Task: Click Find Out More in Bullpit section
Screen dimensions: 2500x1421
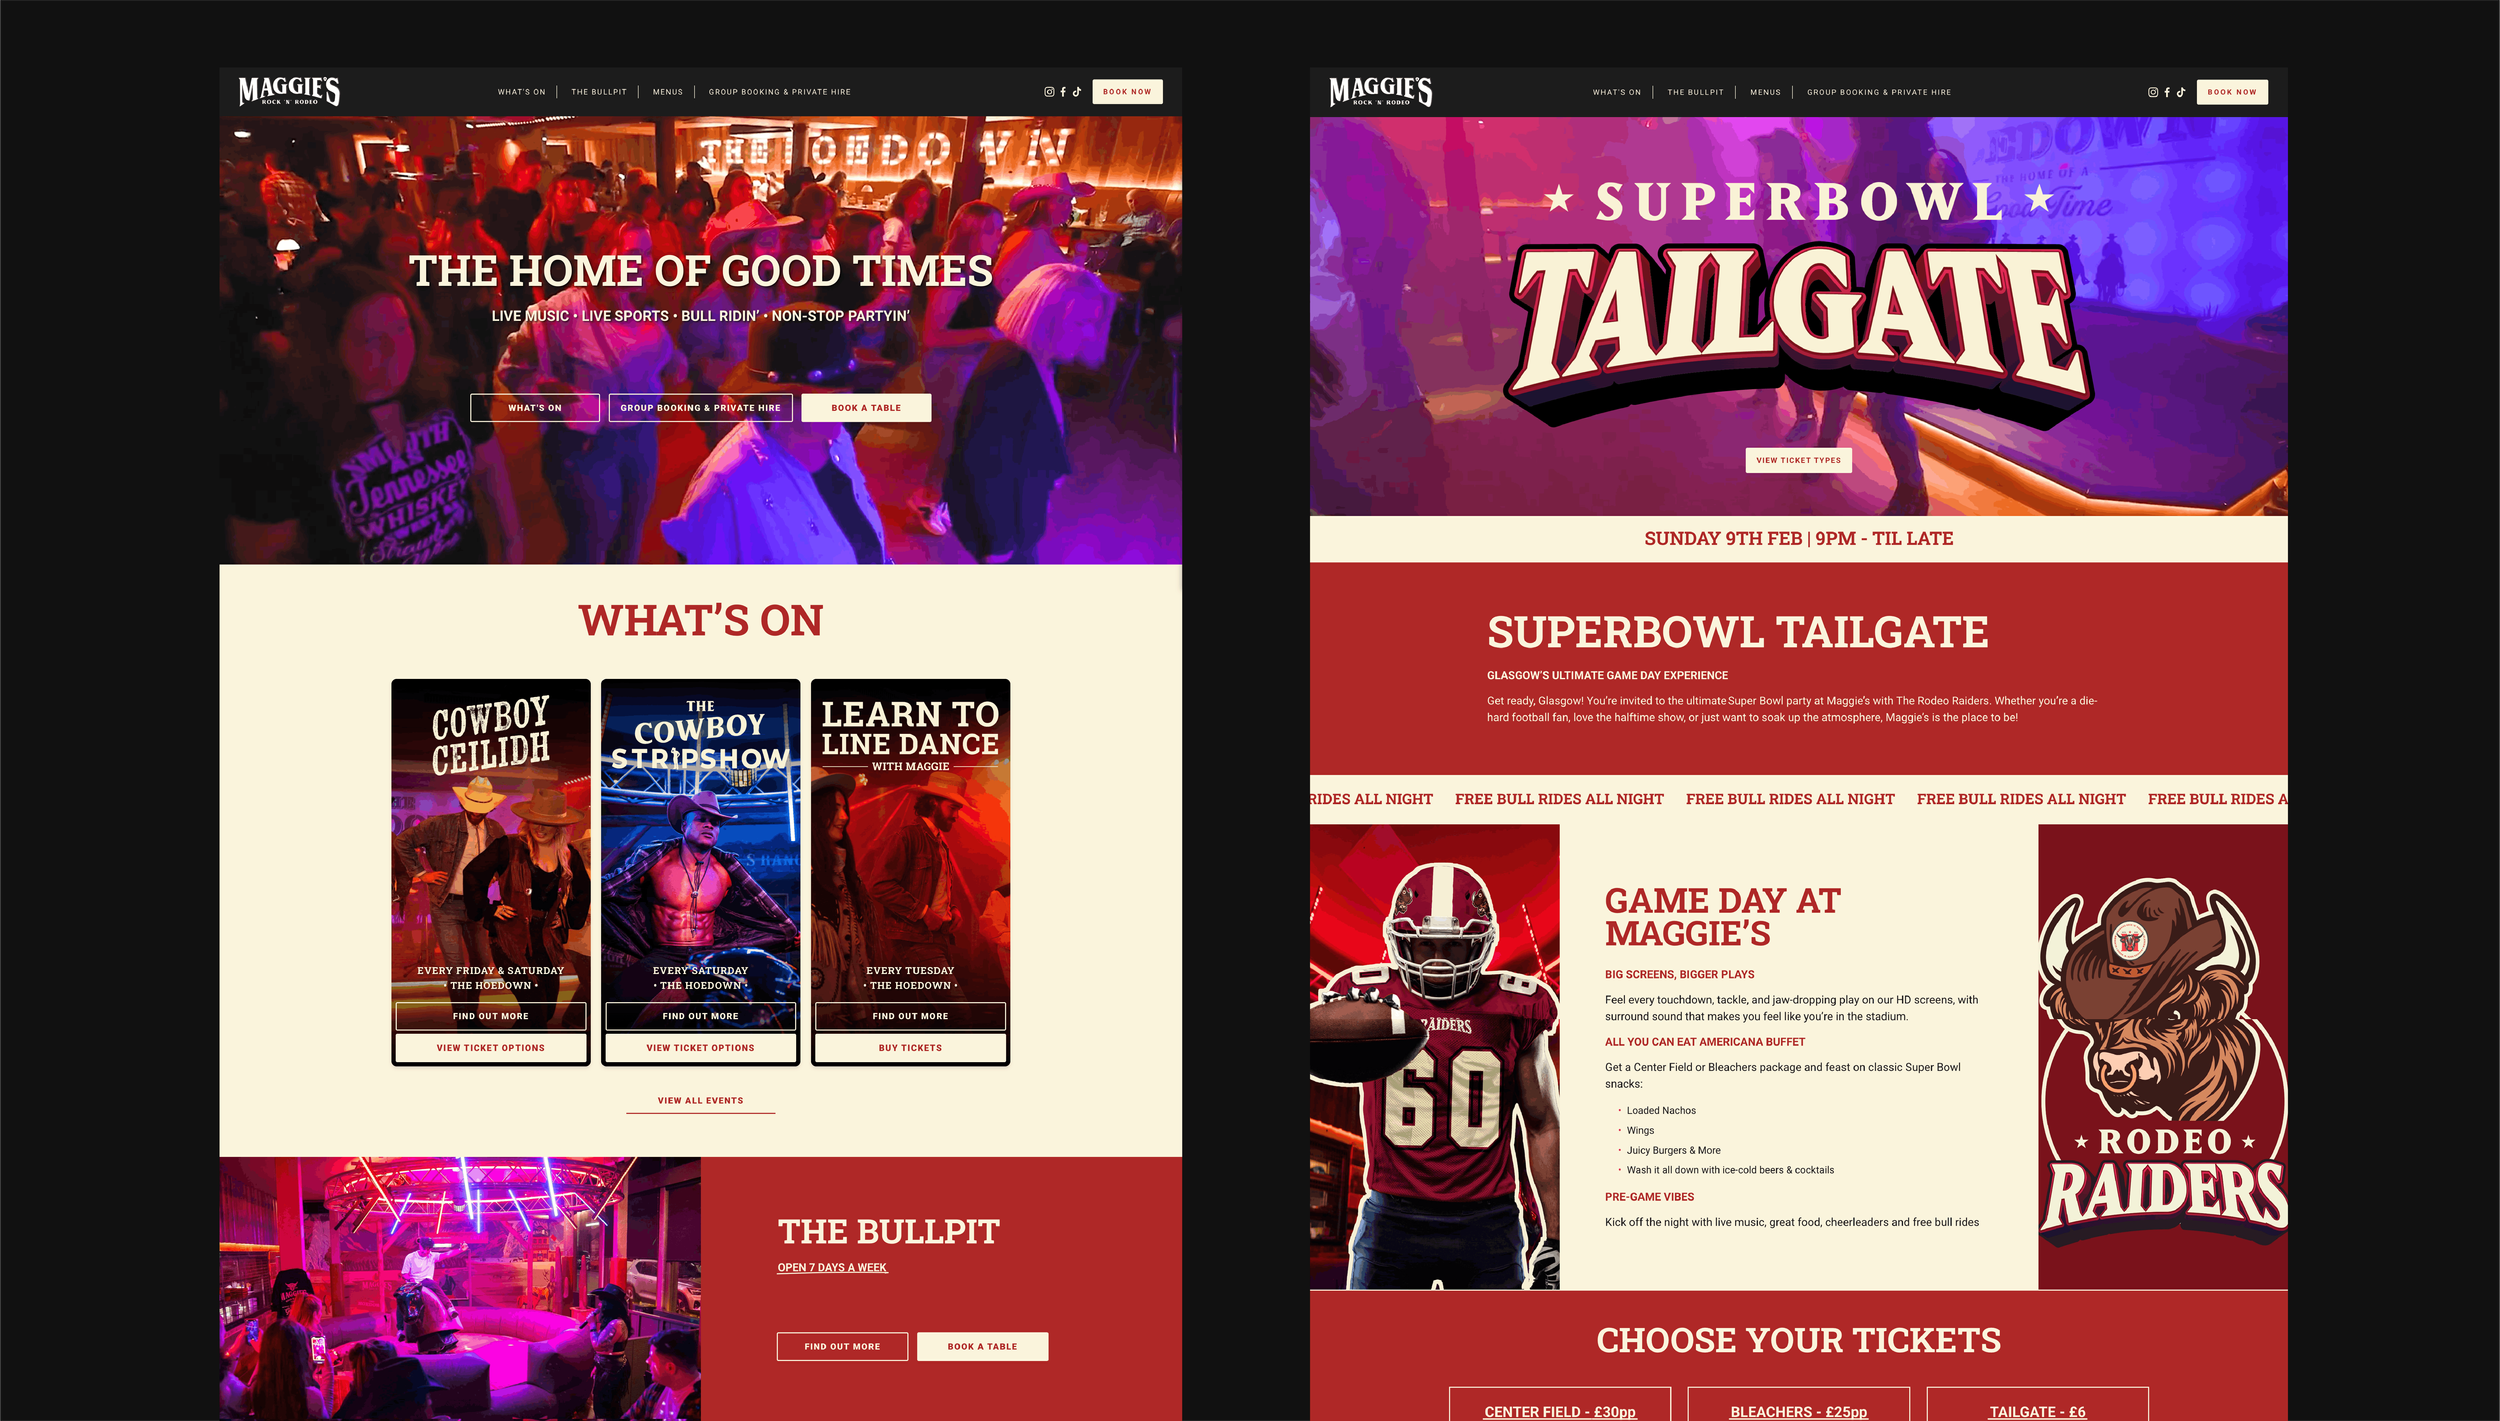Action: [x=842, y=1347]
